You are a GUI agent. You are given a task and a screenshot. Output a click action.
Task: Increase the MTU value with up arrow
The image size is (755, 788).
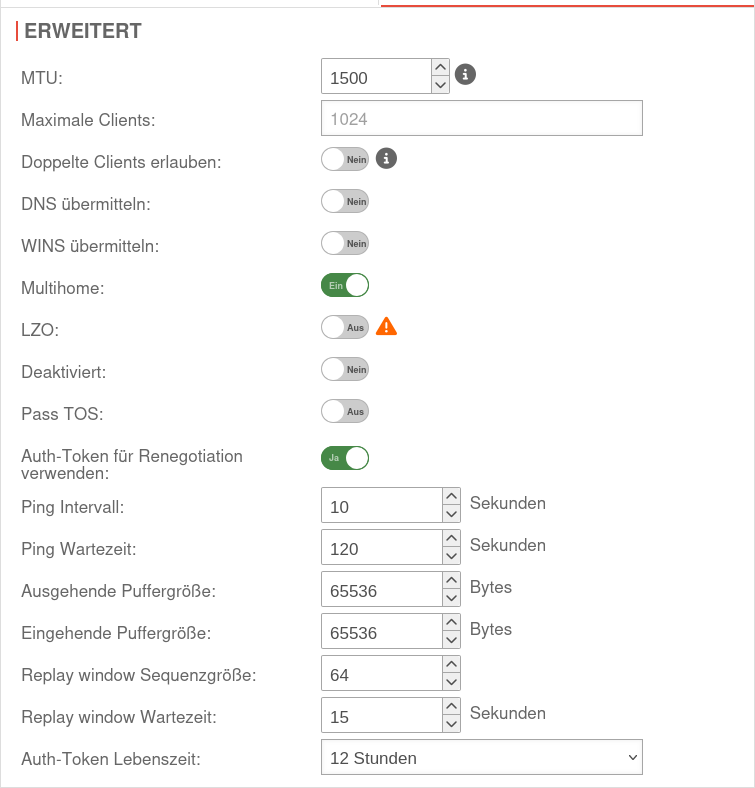coord(440,67)
